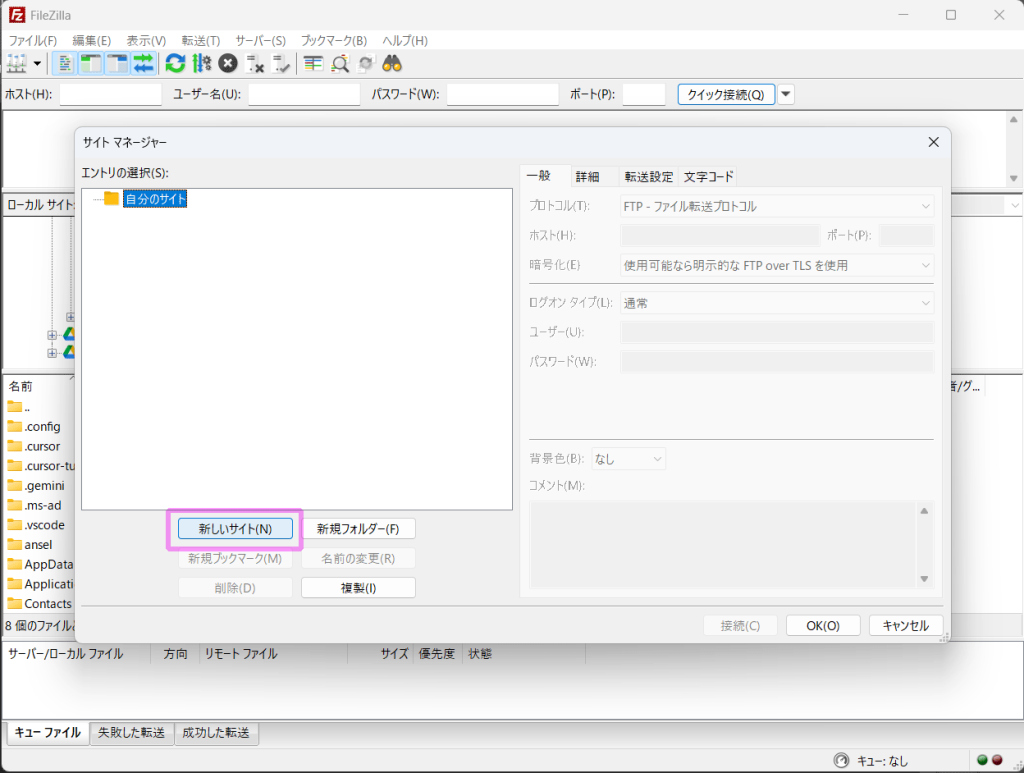
Task: Switch to the 転送設定 tab
Action: 648,177
